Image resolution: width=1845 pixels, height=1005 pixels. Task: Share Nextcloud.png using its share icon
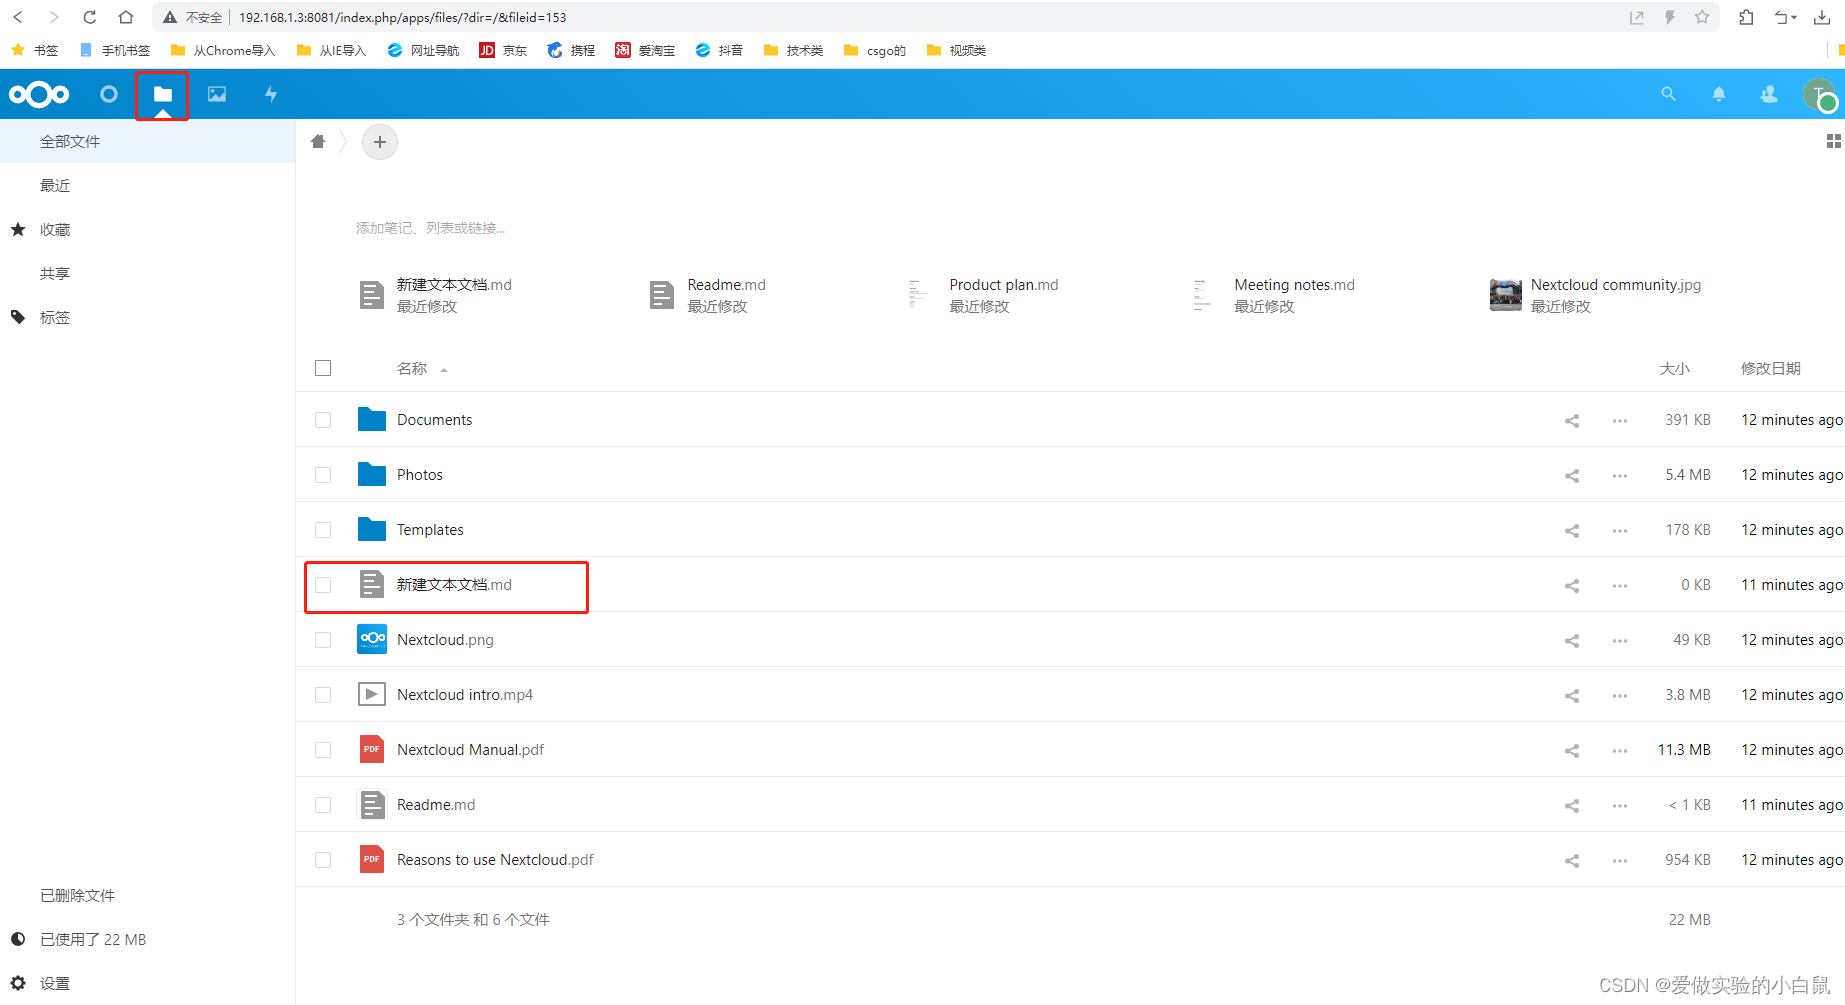click(x=1572, y=641)
